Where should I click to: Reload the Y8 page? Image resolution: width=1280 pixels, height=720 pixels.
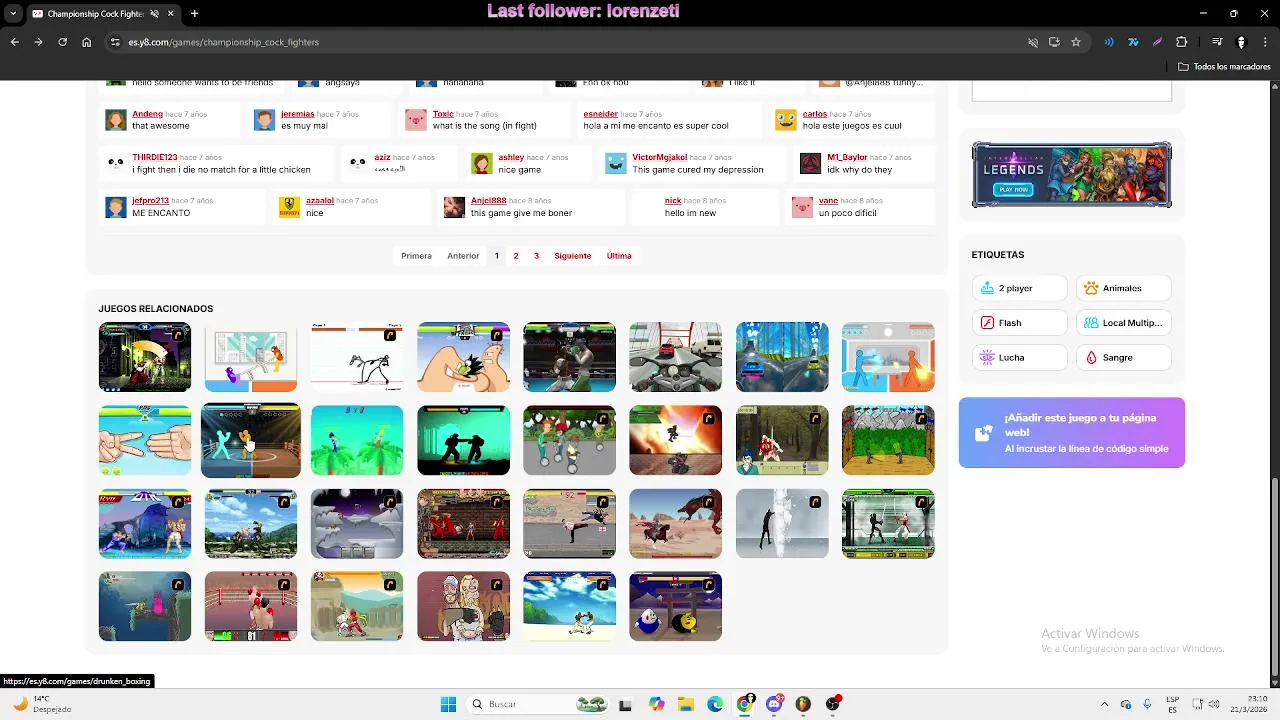62,42
